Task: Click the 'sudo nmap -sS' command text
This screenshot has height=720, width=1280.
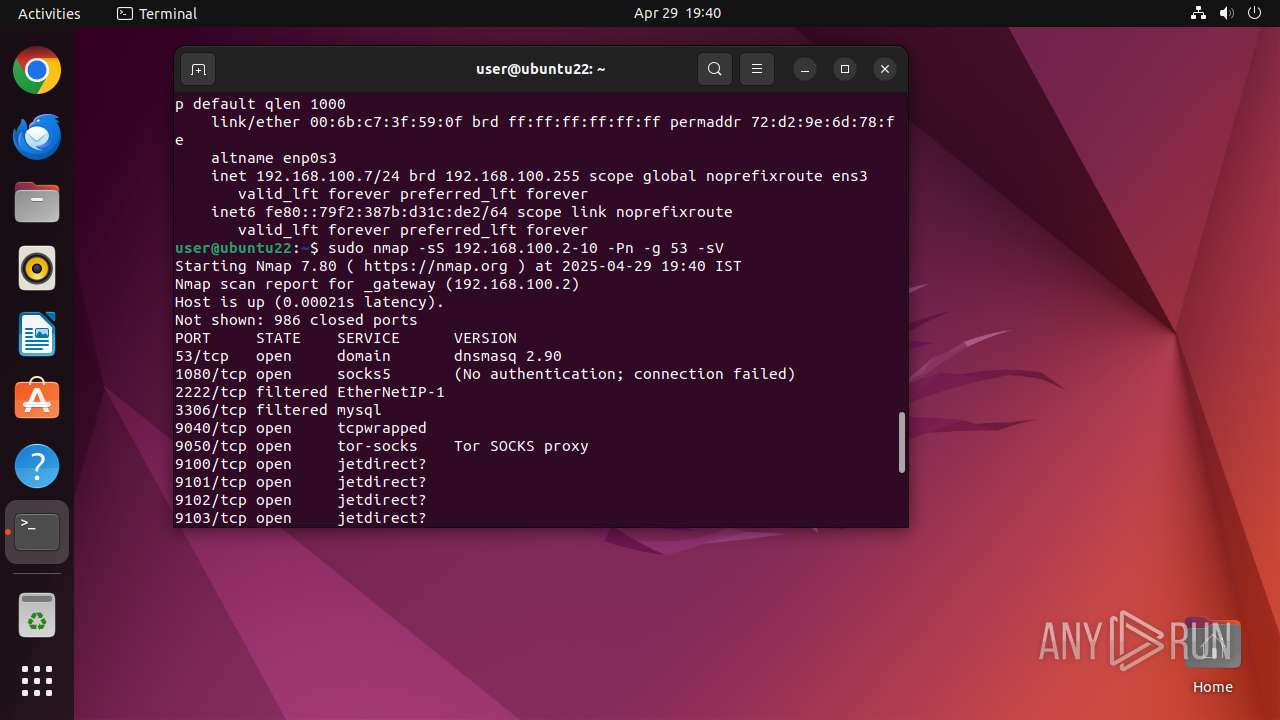Action: (386, 248)
